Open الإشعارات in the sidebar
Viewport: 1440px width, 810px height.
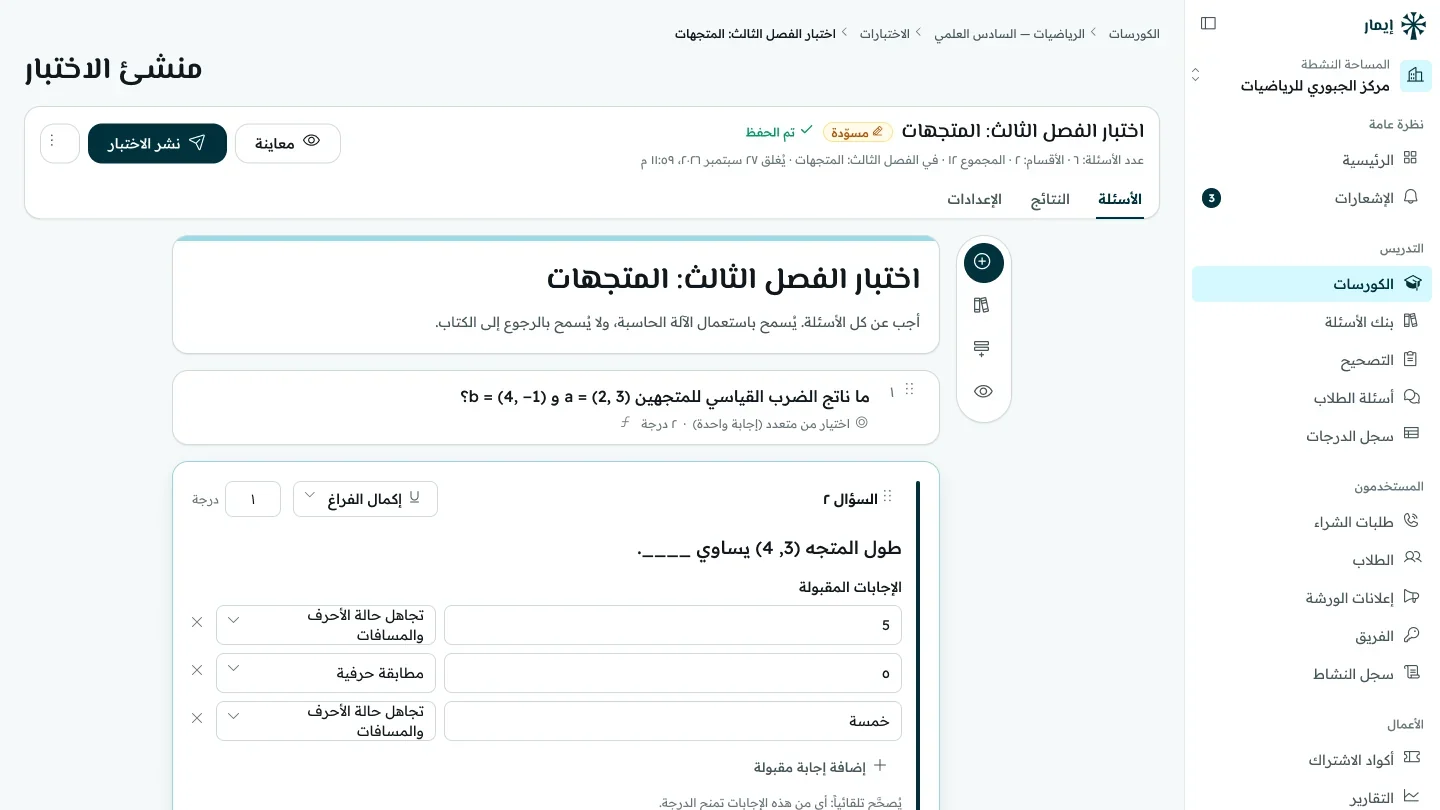(1312, 198)
